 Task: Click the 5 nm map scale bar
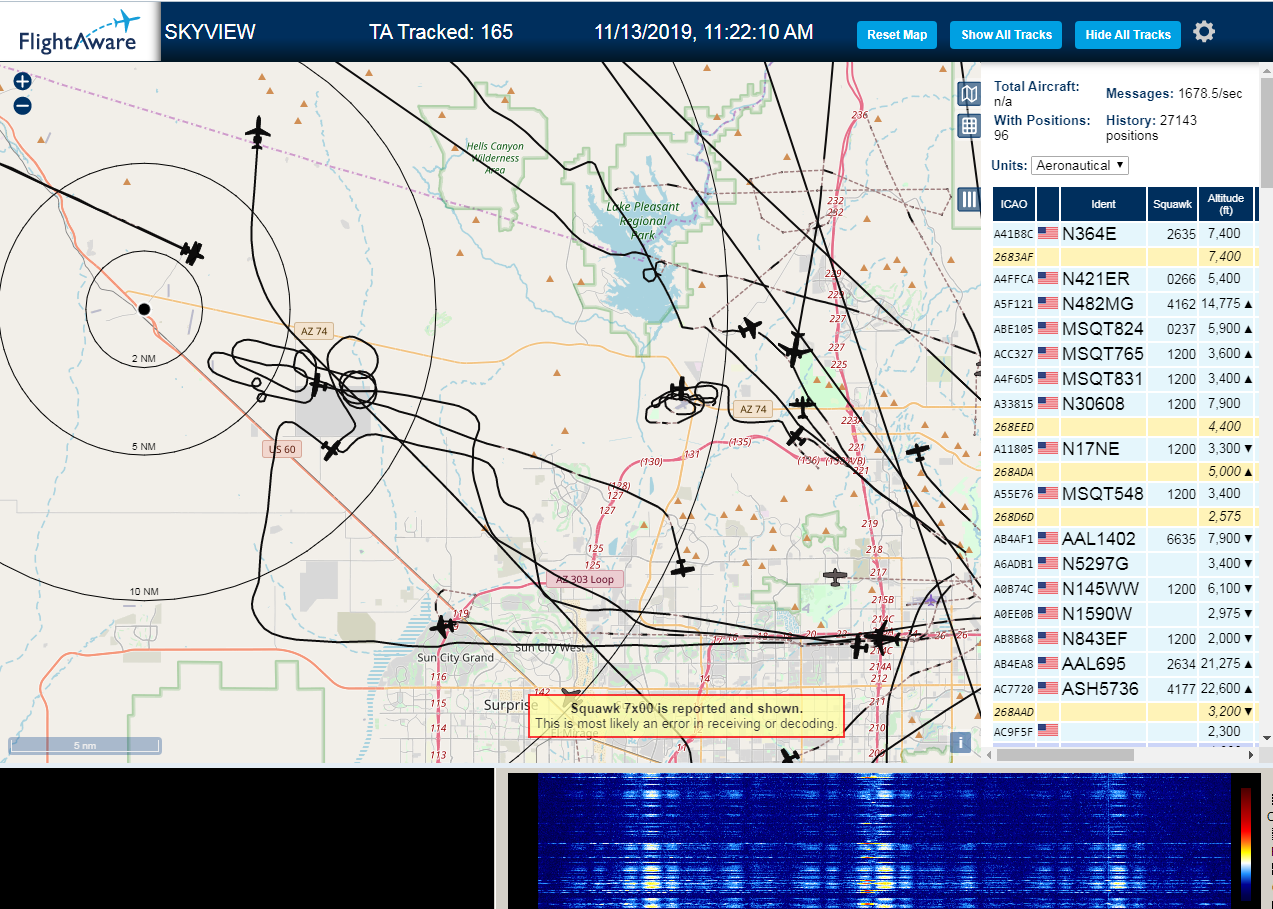(x=85, y=745)
